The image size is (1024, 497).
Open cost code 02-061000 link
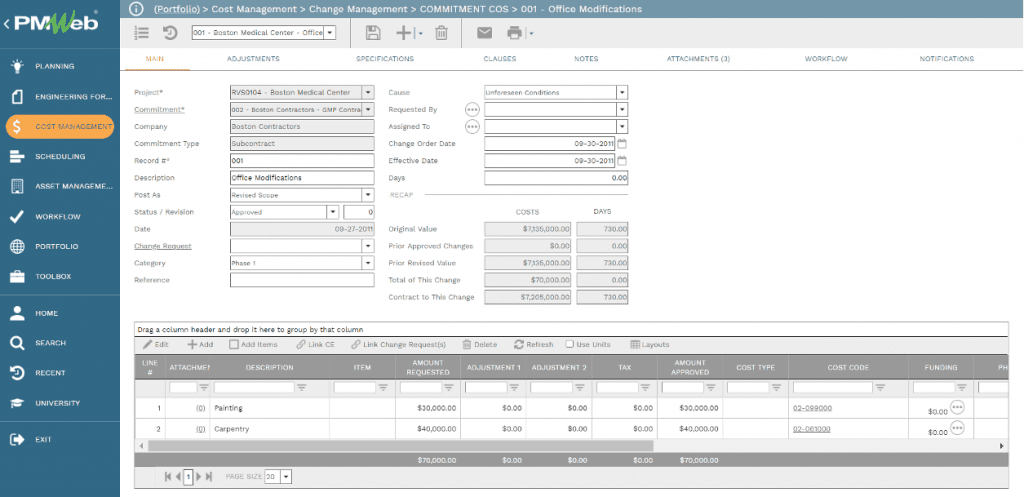point(812,429)
